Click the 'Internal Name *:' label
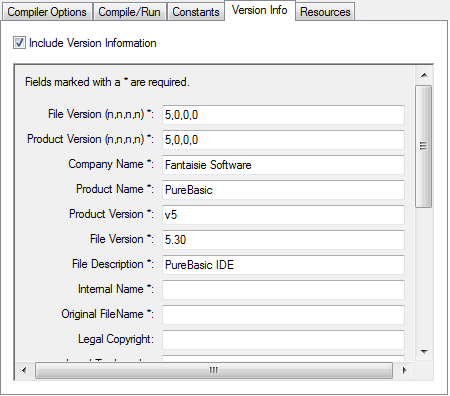The image size is (450, 396). [116, 289]
